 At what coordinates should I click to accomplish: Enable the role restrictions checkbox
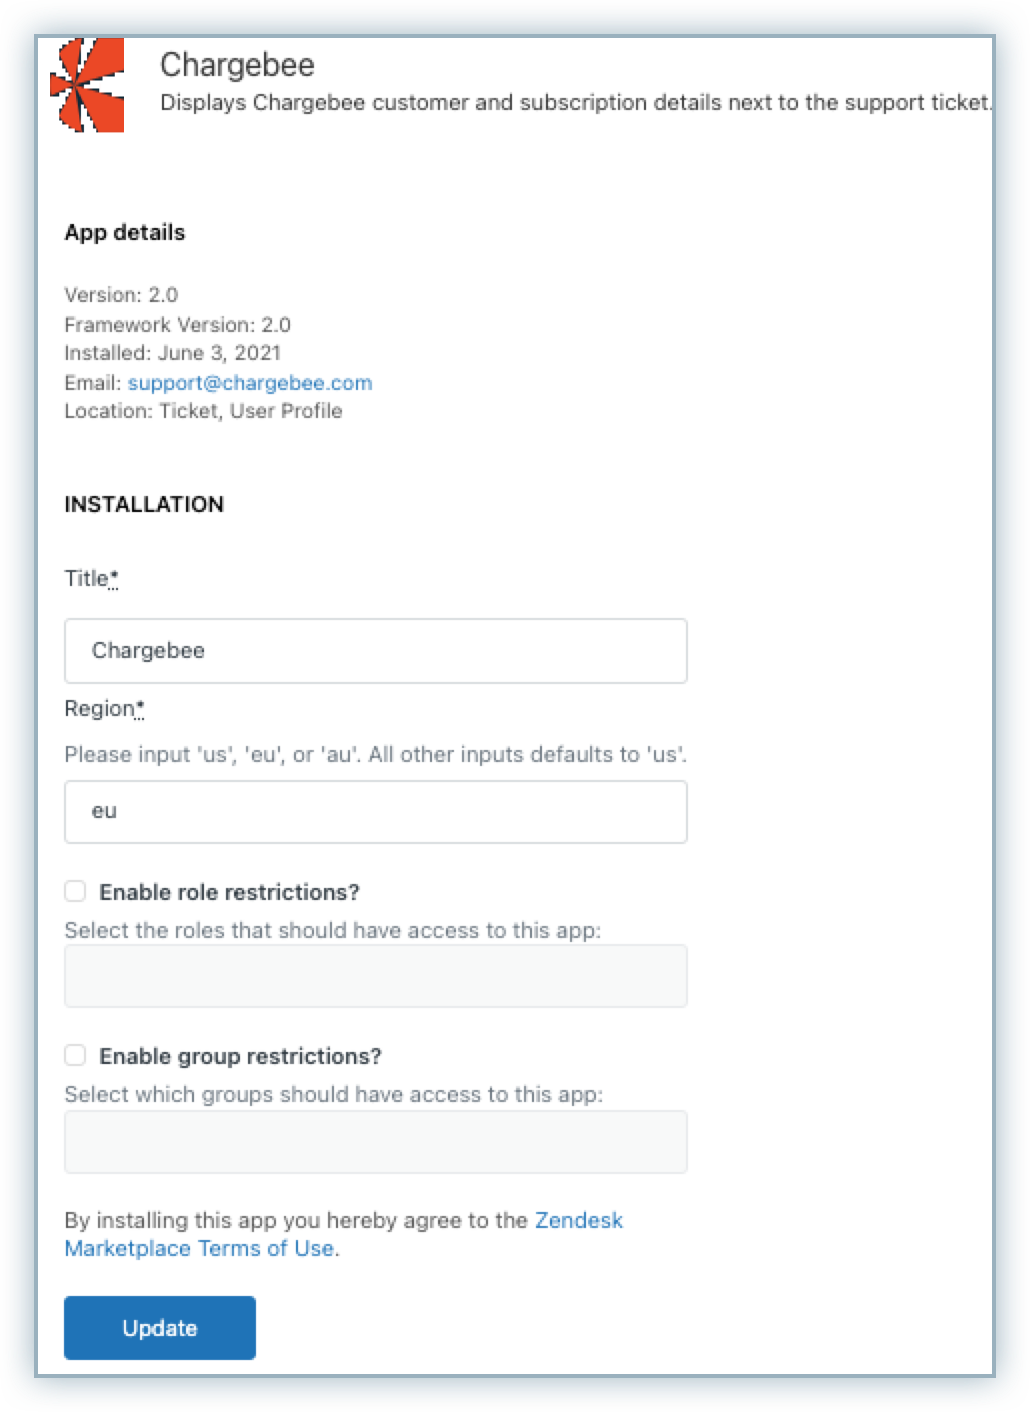(75, 891)
